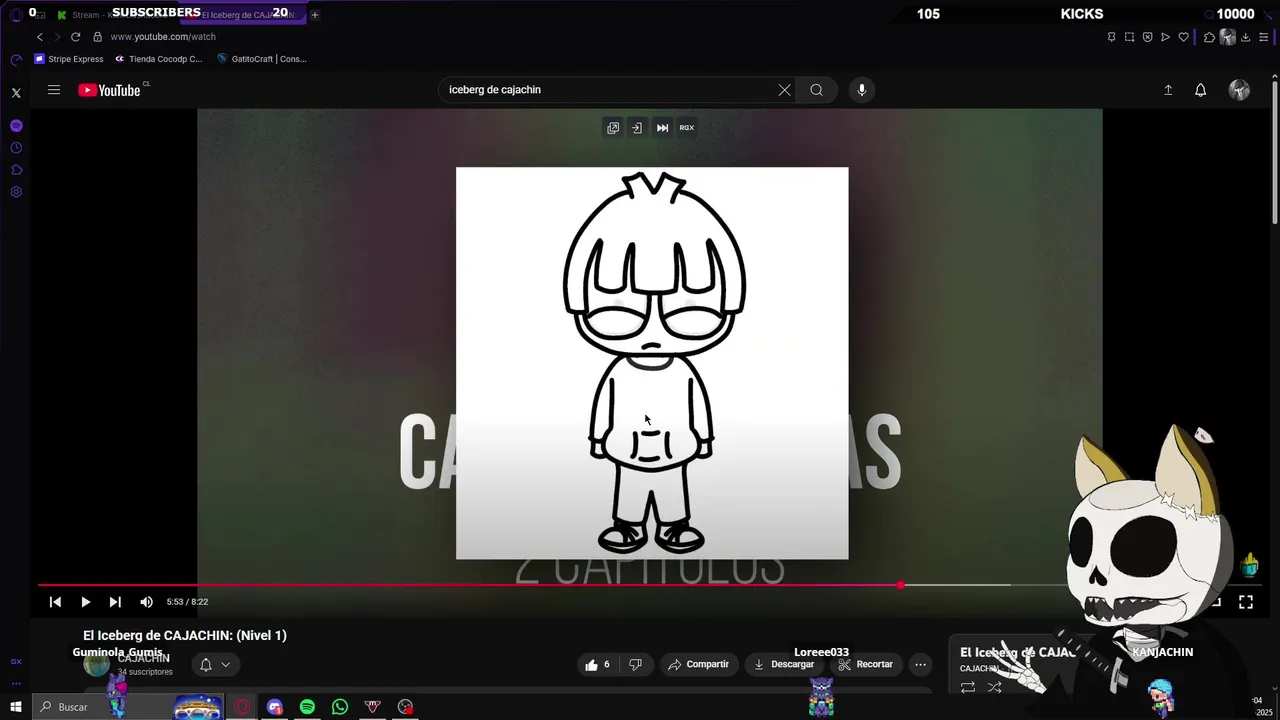
Task: Open the Windows Start menu
Action: (16, 707)
